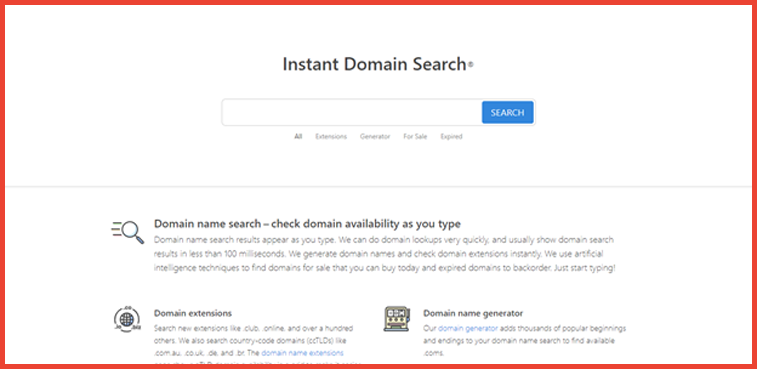Click the globe Domain extensions icon

[x=127, y=319]
